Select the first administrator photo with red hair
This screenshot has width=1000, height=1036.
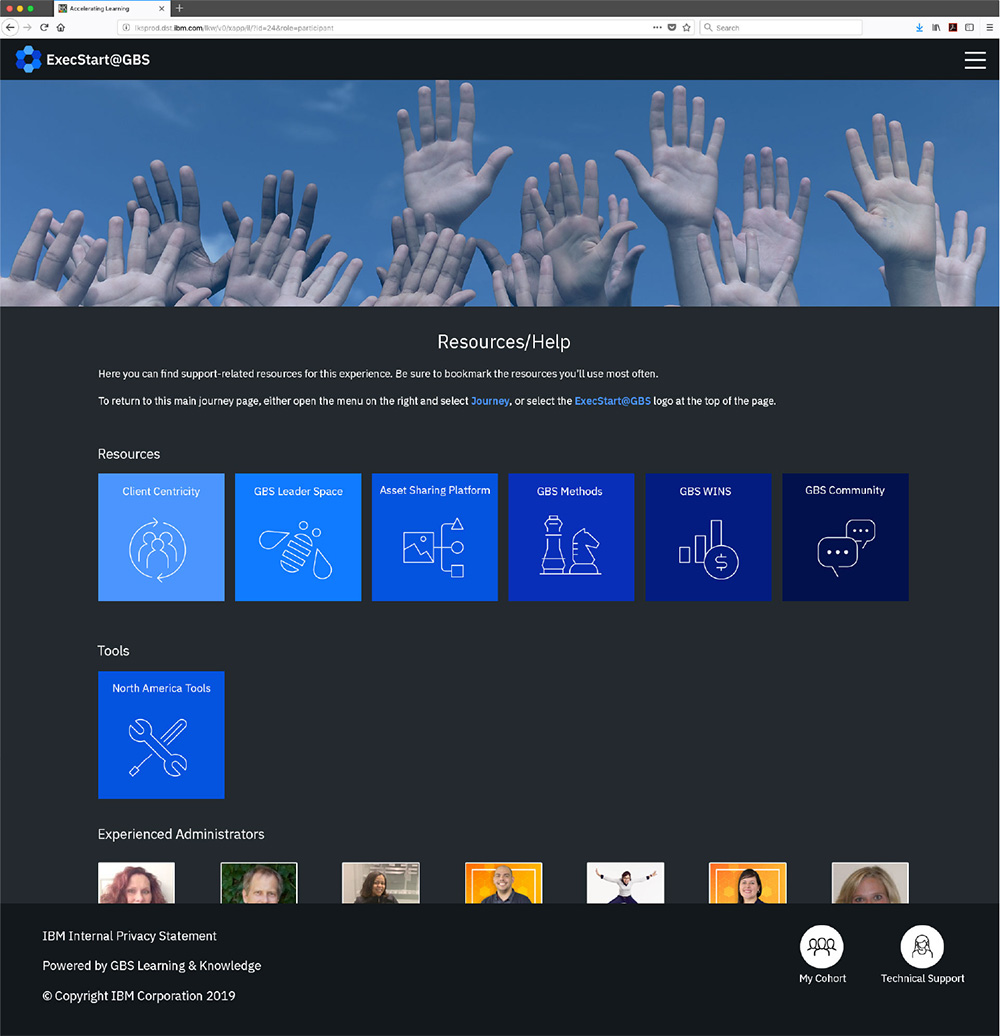click(x=136, y=883)
